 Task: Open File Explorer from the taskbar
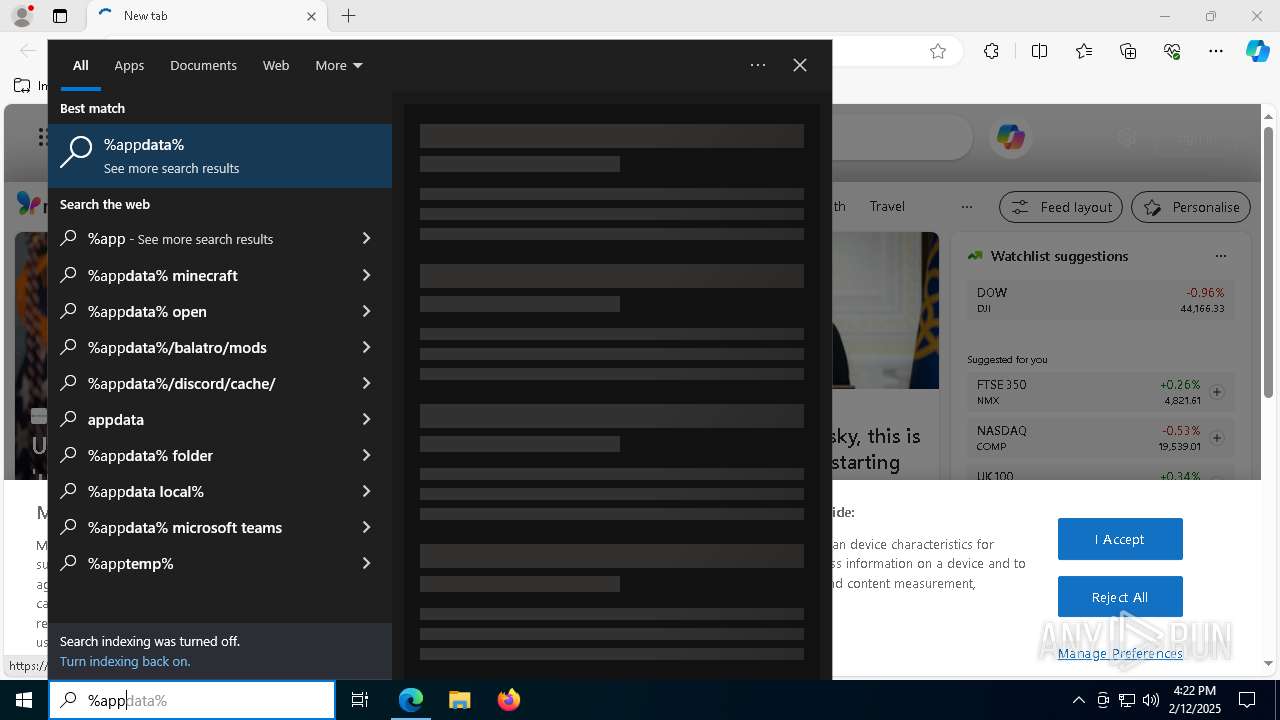[459, 700]
